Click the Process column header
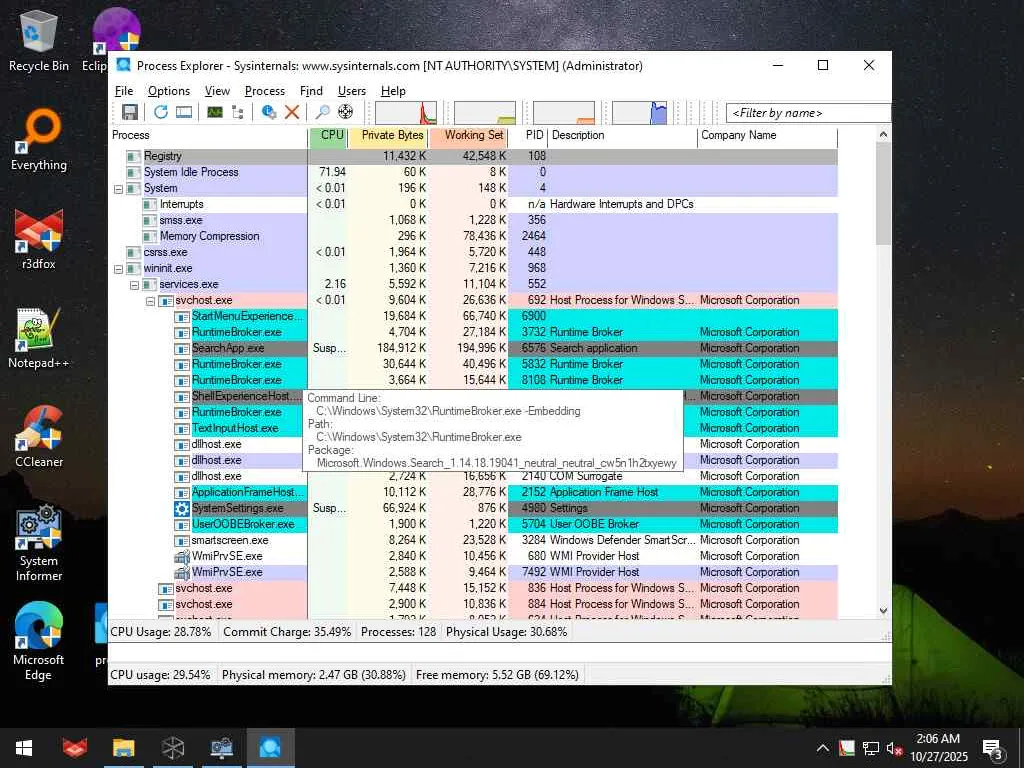The image size is (1024, 768). [208, 135]
